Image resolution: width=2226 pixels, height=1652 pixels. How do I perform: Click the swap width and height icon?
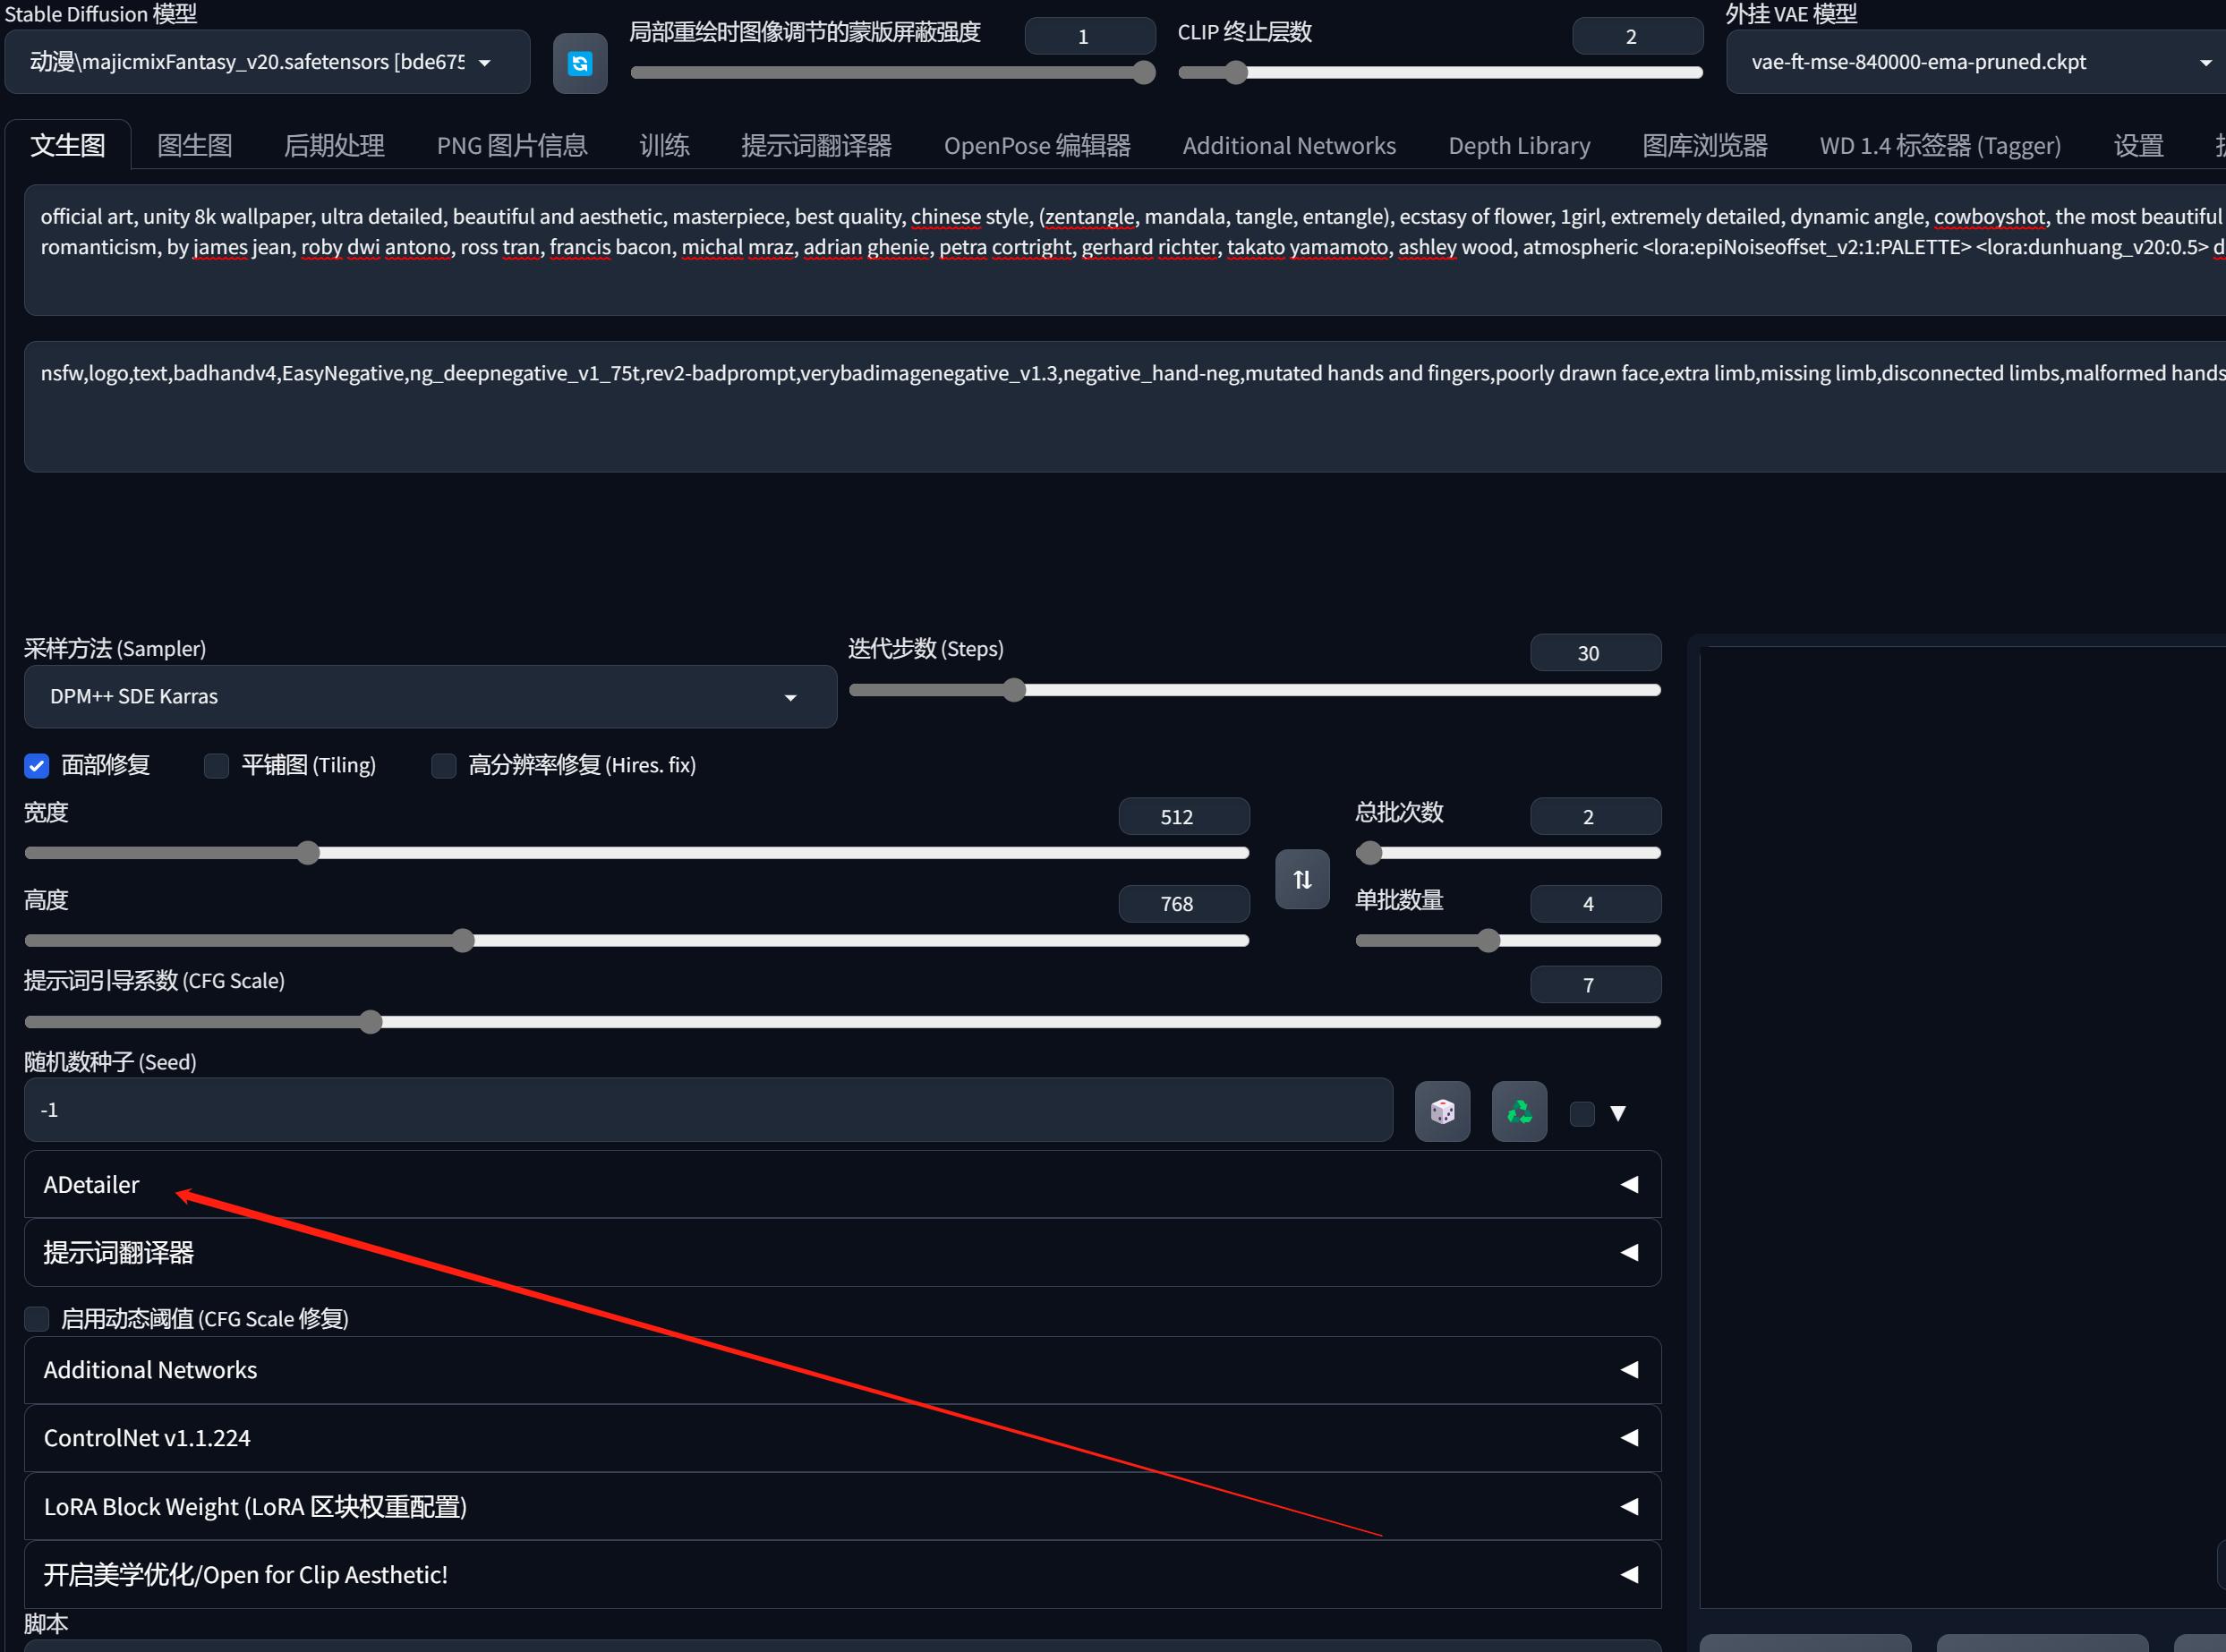pos(1302,879)
